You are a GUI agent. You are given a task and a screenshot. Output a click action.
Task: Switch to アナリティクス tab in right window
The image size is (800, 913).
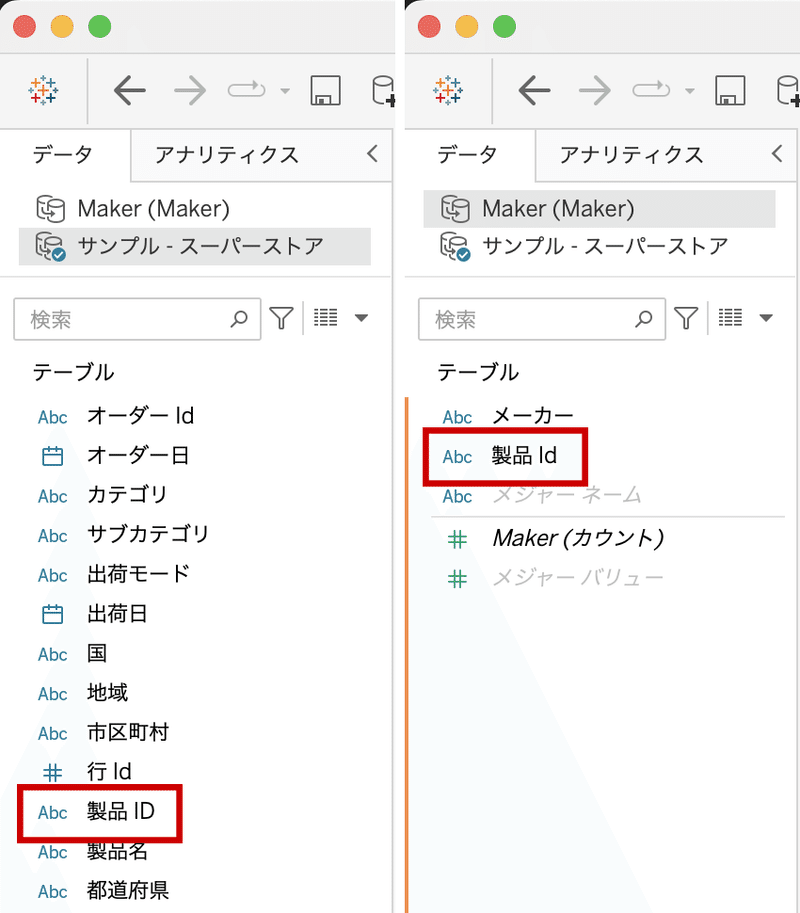(632, 155)
